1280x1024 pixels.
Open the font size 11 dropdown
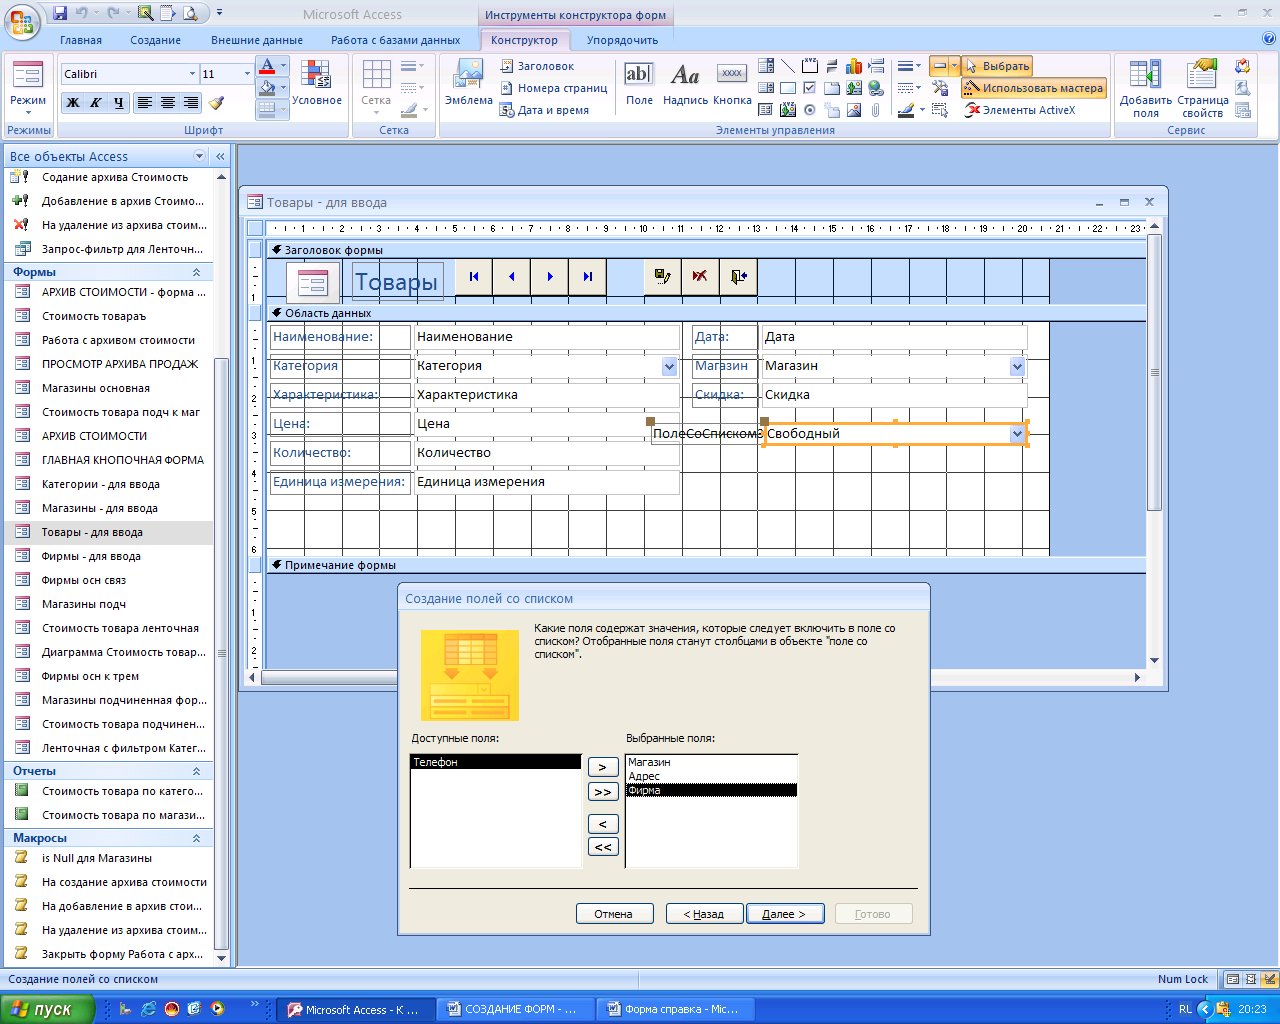click(x=247, y=74)
